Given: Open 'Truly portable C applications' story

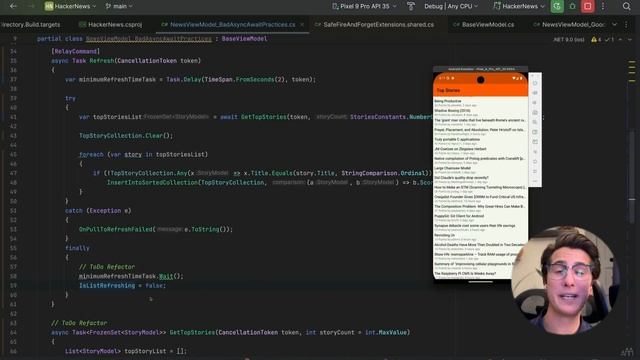Looking at the screenshot, I should [480, 141].
